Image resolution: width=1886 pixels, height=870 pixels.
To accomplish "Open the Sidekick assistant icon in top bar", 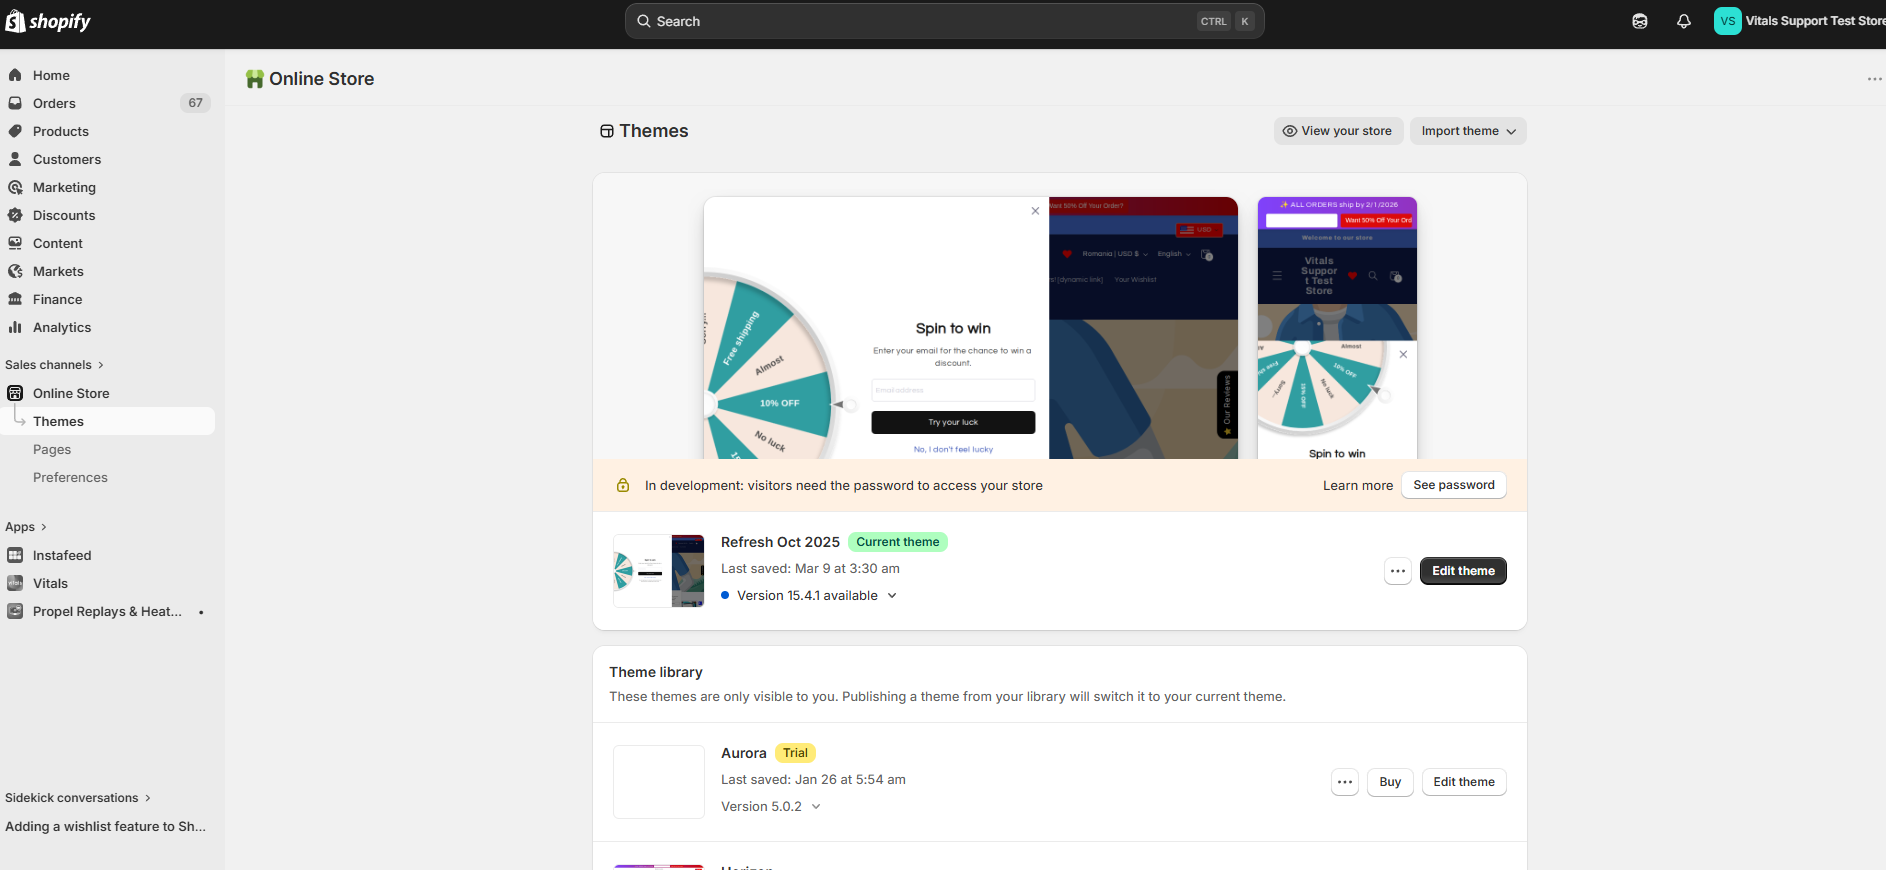I will pos(1640,21).
